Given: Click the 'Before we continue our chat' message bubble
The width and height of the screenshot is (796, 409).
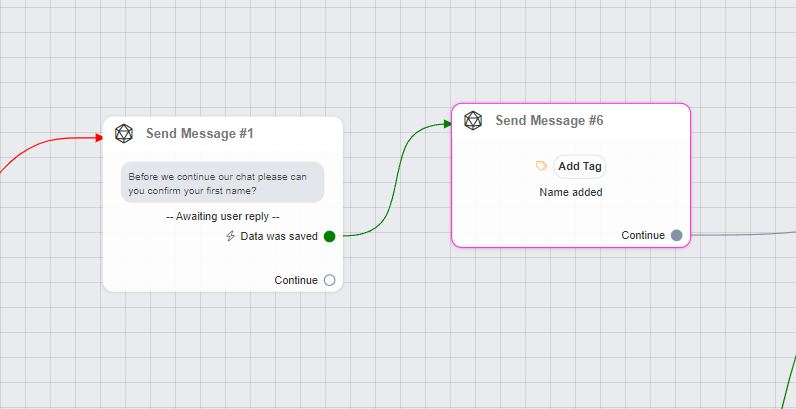Looking at the screenshot, I should tap(222, 182).
